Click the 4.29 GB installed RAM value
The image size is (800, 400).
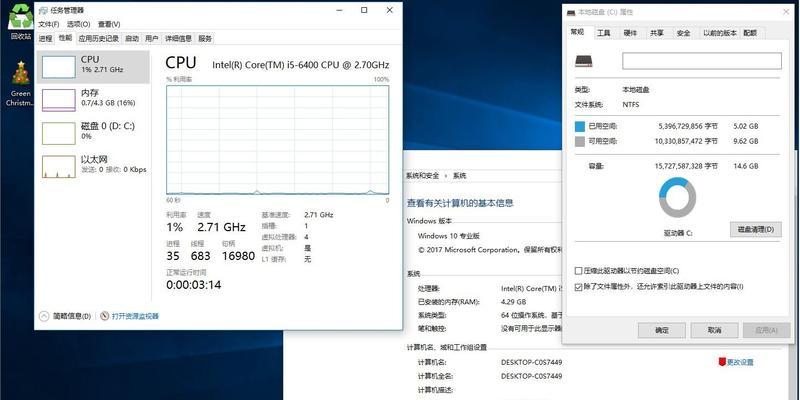(x=513, y=302)
